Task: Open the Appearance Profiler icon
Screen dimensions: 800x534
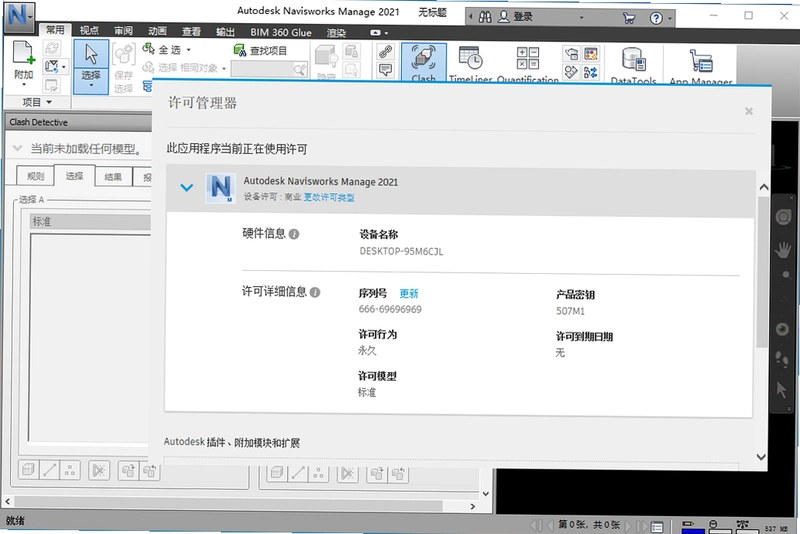Action: tap(591, 54)
